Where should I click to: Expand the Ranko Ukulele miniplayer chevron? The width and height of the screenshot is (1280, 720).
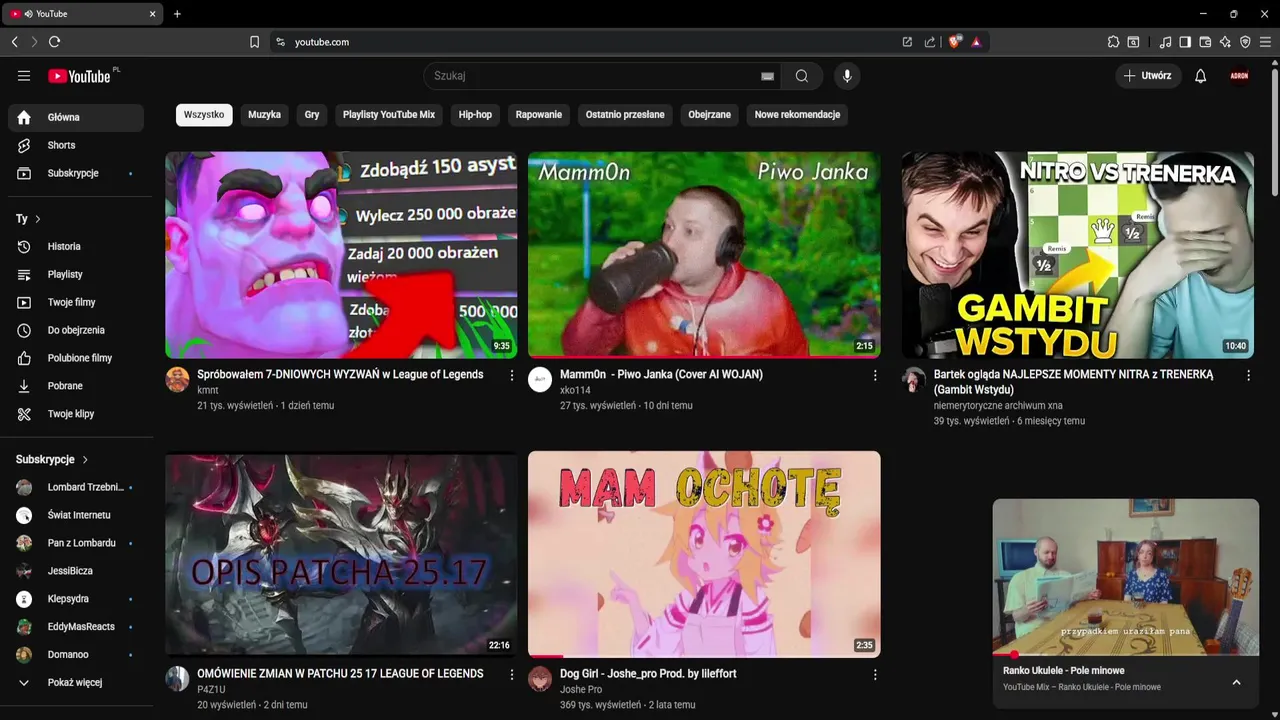click(x=1236, y=682)
